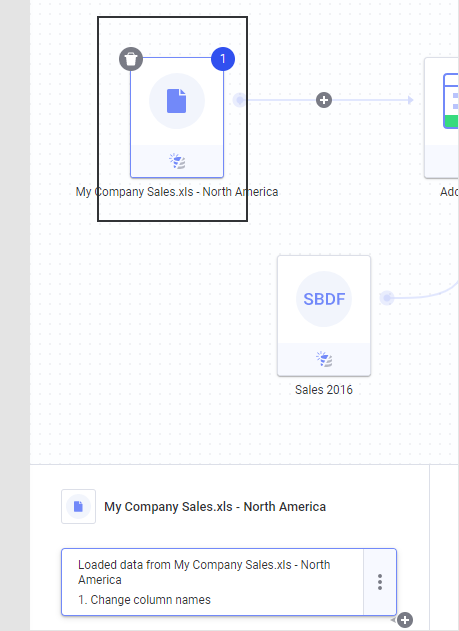Insert step with plus on connector line
Viewport: 459px width, 631px height.
tap(324, 100)
